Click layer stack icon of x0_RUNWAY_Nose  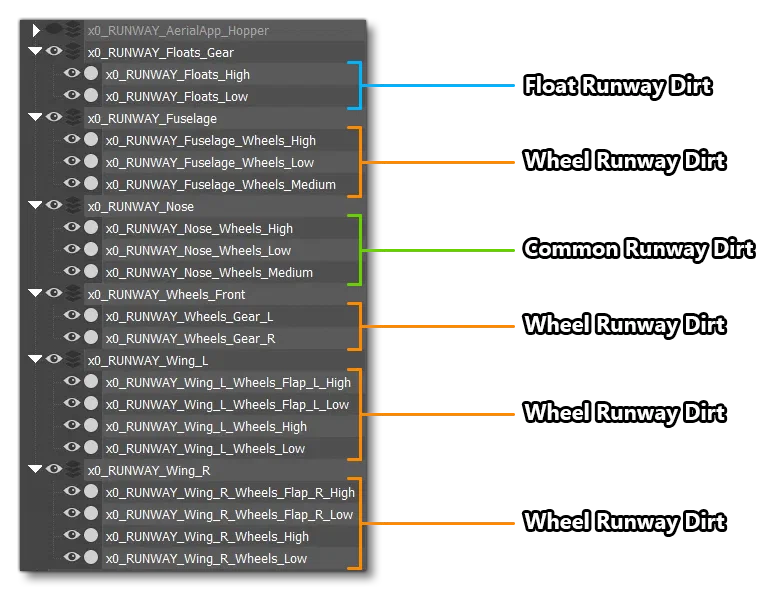click(73, 205)
